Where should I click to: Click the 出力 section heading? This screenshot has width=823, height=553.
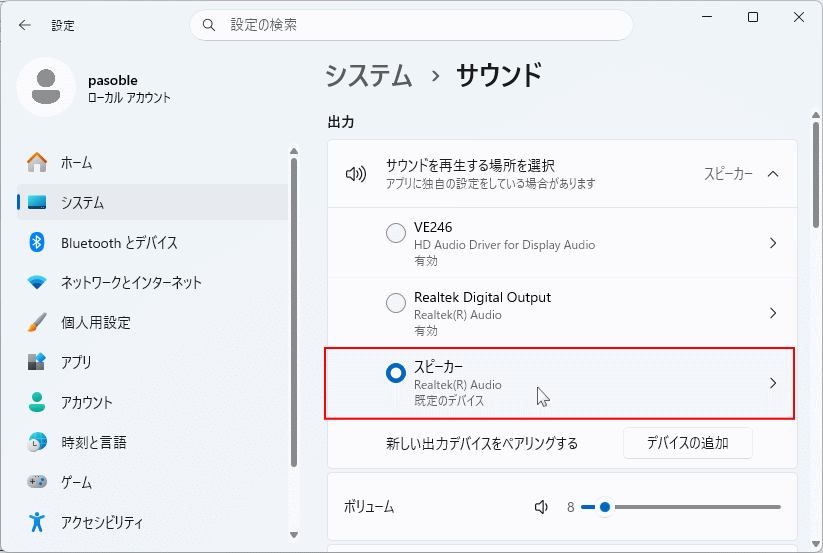pos(341,122)
